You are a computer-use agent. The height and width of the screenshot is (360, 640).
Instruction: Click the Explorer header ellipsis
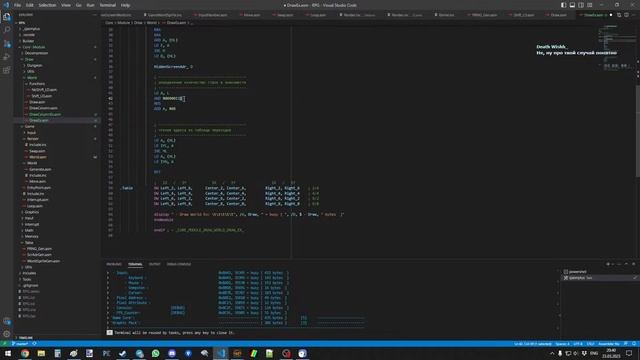pyautogui.click(x=95, y=15)
